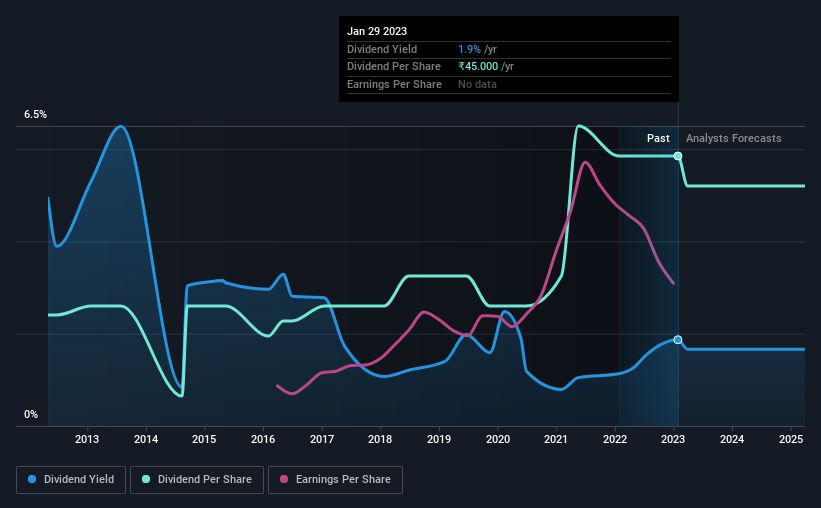This screenshot has width=821, height=508.
Task: Click the 2021 x-axis year label
Action: point(556,439)
